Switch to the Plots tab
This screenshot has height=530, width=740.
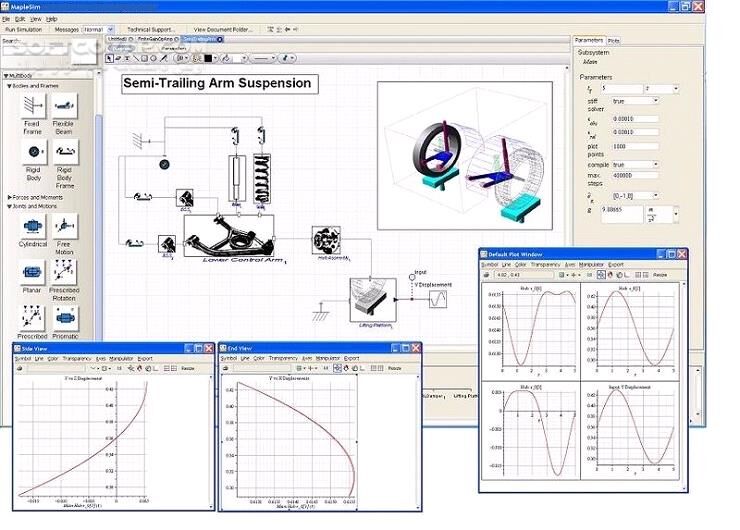pyautogui.click(x=613, y=40)
